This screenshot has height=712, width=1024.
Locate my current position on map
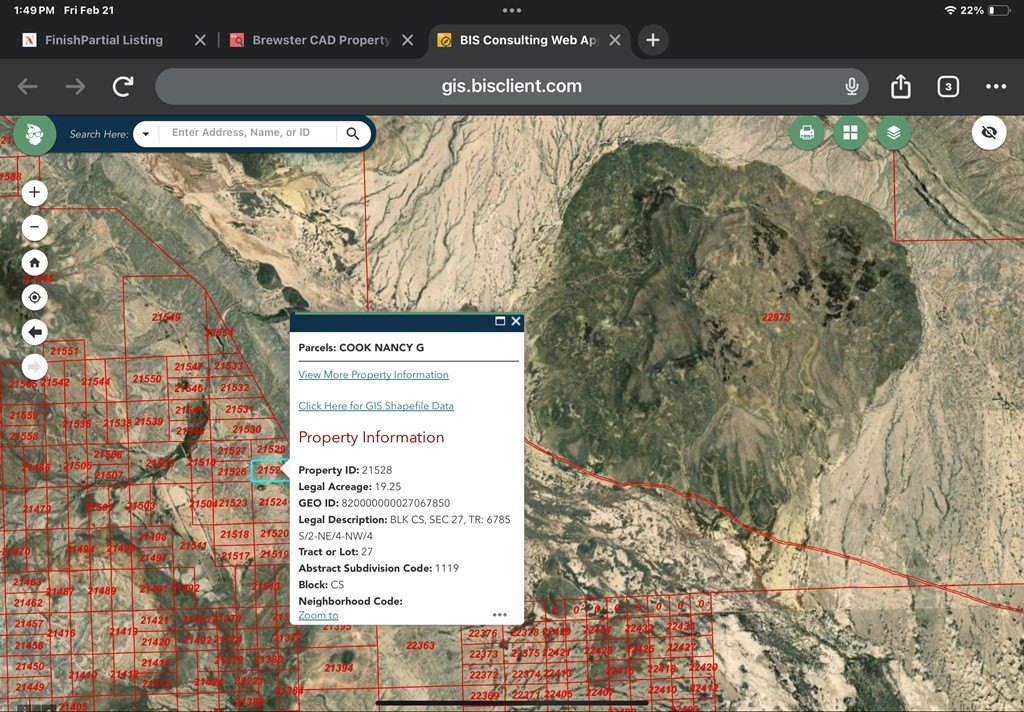click(x=35, y=297)
